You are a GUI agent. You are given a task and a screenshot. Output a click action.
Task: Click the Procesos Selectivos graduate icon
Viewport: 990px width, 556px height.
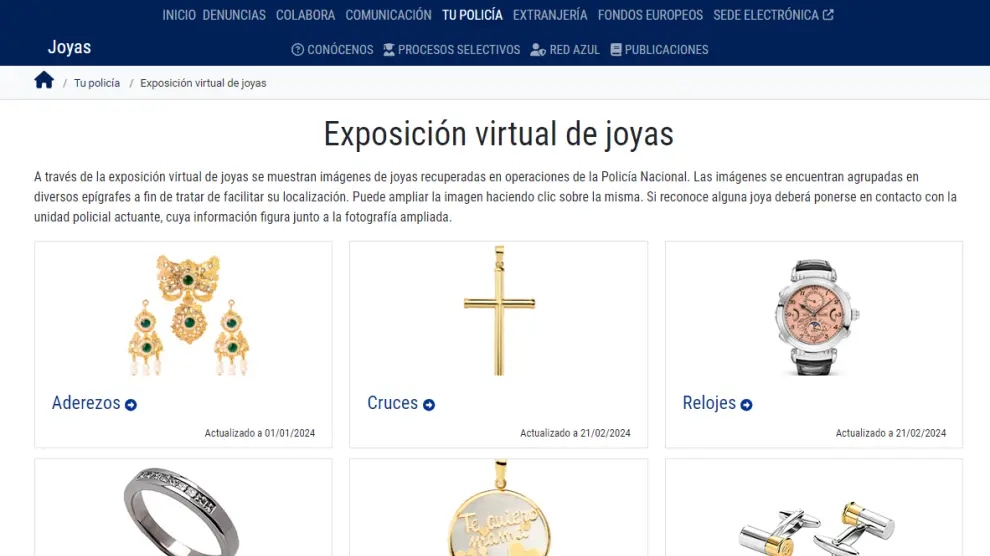389,50
